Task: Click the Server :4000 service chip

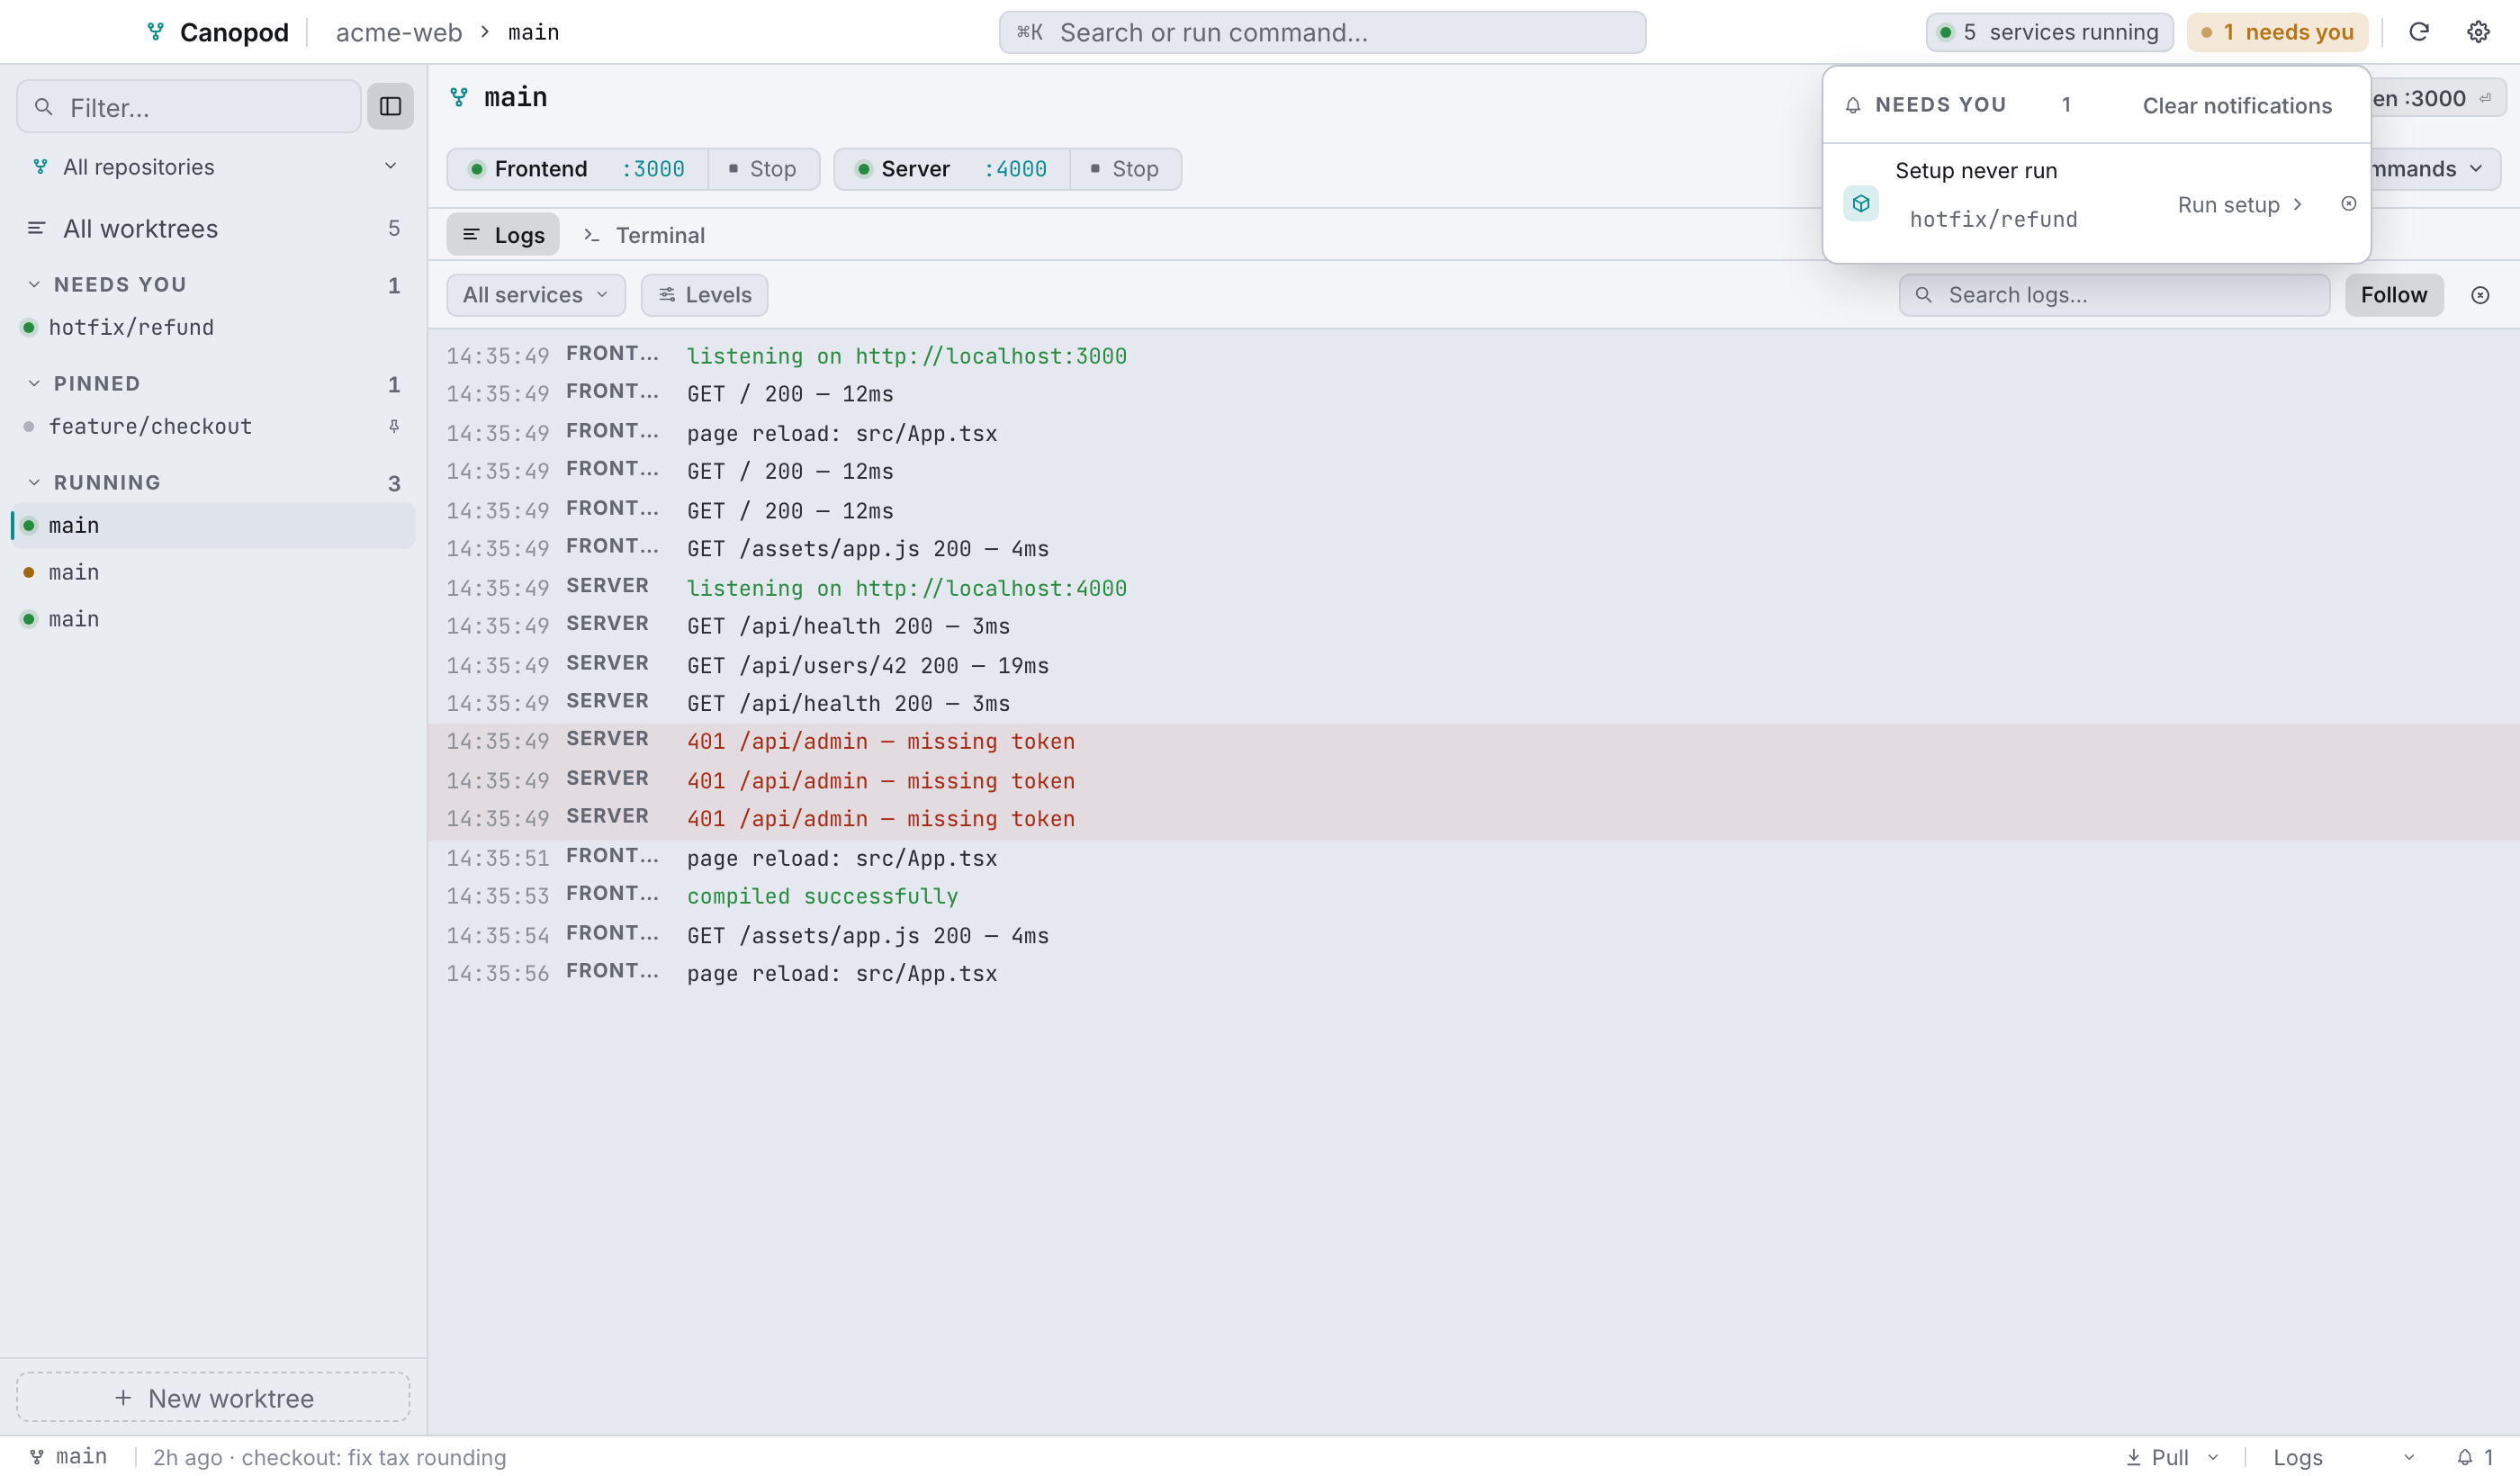Action: (952, 169)
